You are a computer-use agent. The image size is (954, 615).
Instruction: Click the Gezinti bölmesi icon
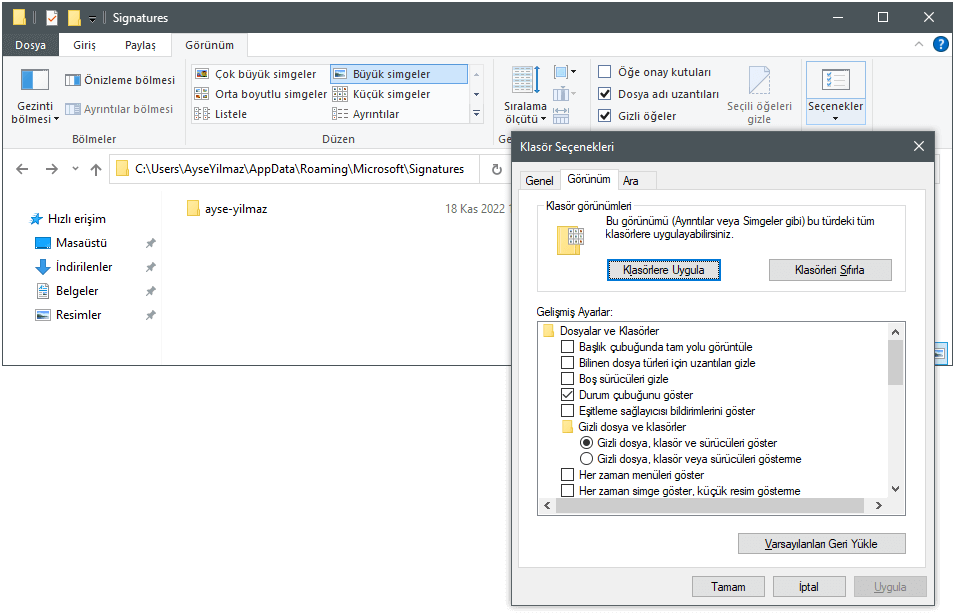click(35, 82)
